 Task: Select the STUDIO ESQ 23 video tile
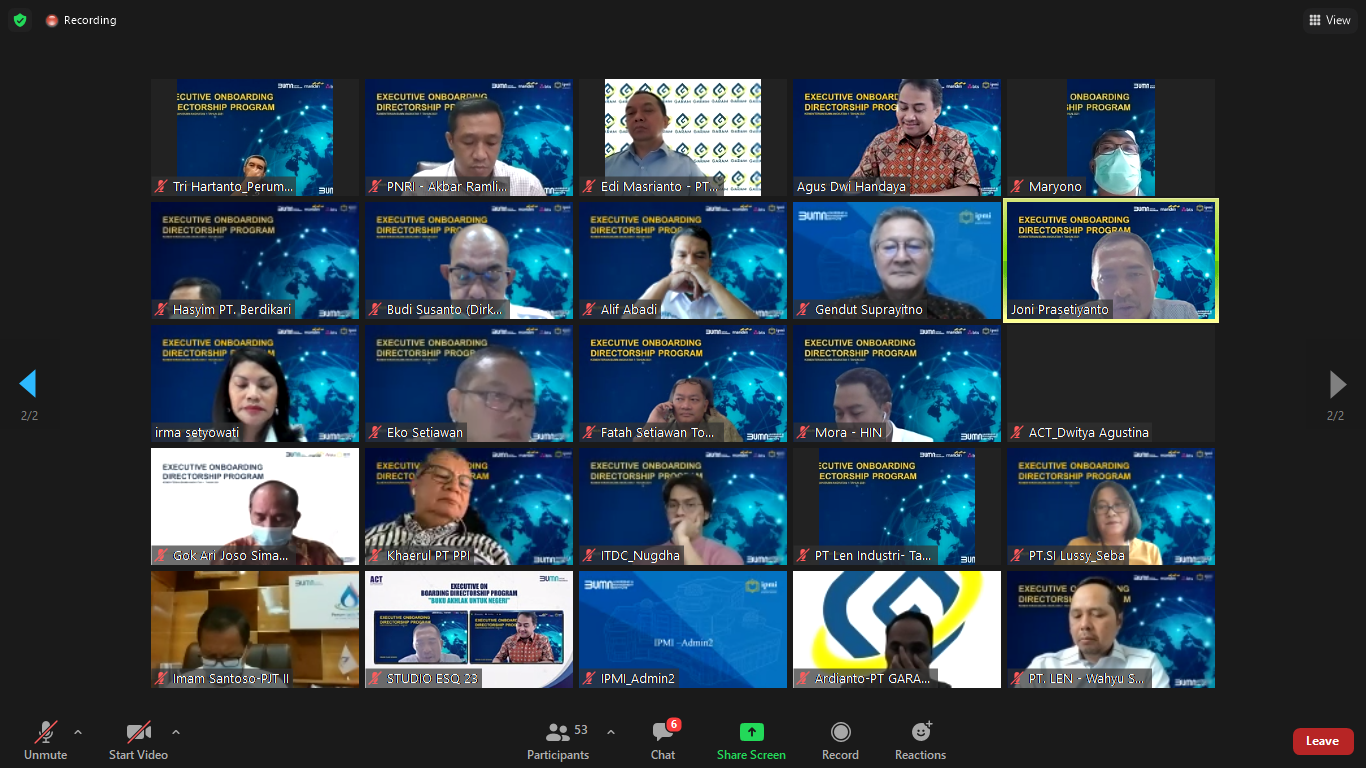(469, 629)
